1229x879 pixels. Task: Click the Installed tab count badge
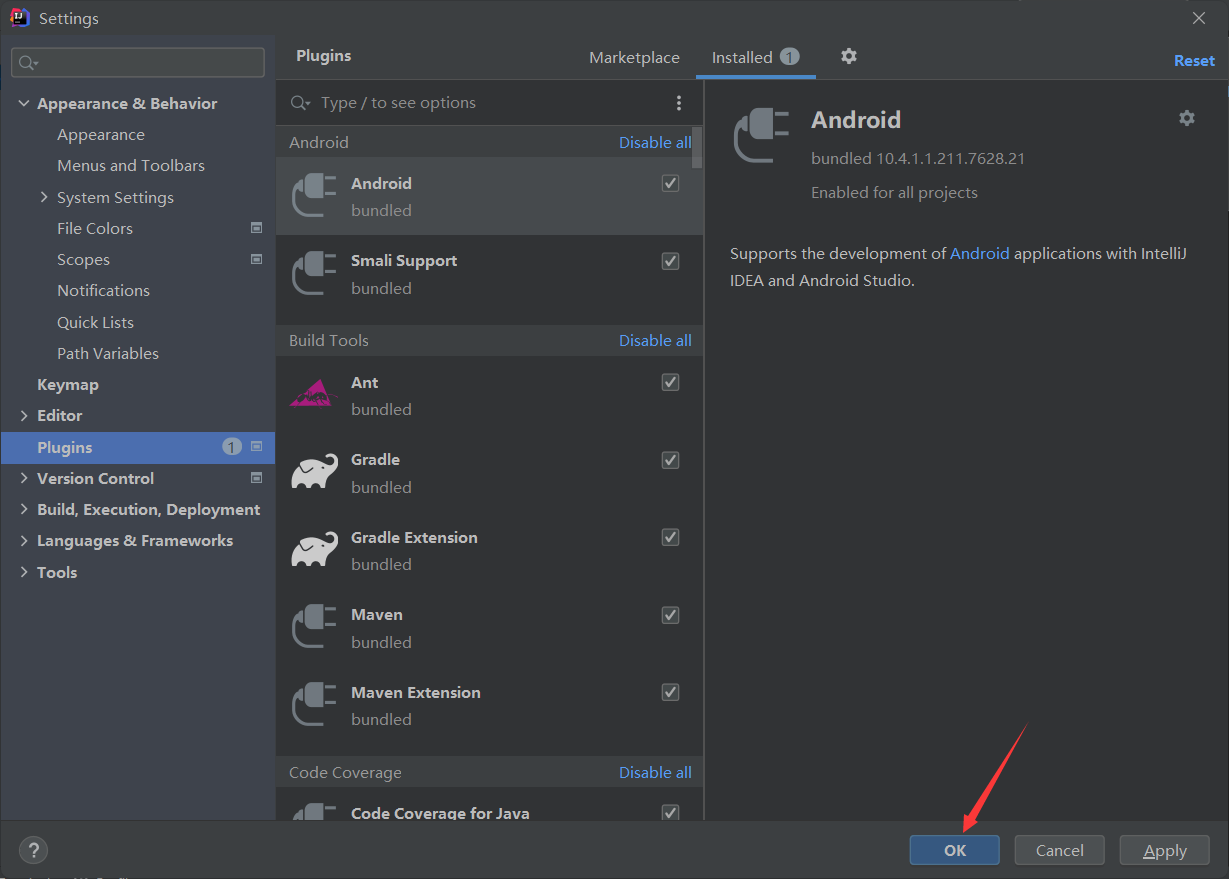790,57
